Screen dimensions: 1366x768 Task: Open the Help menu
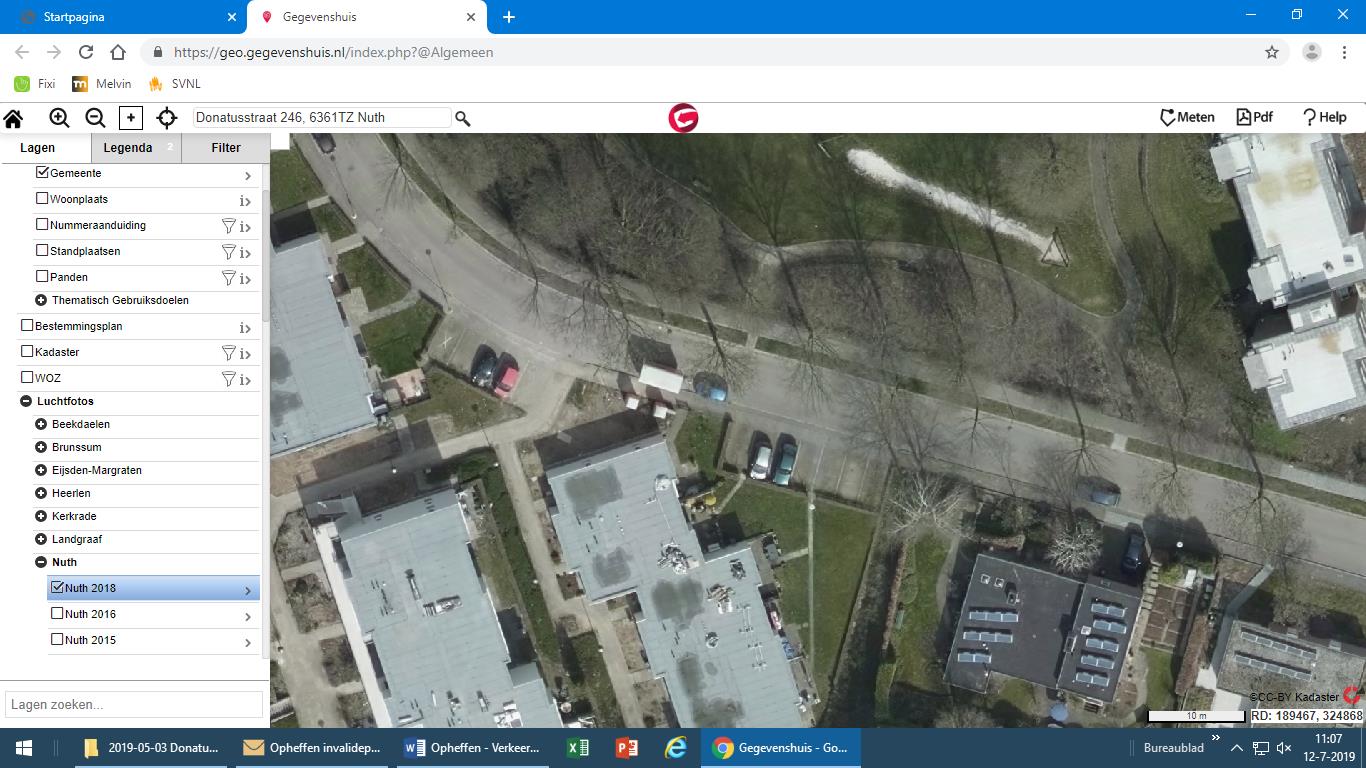coord(1324,117)
